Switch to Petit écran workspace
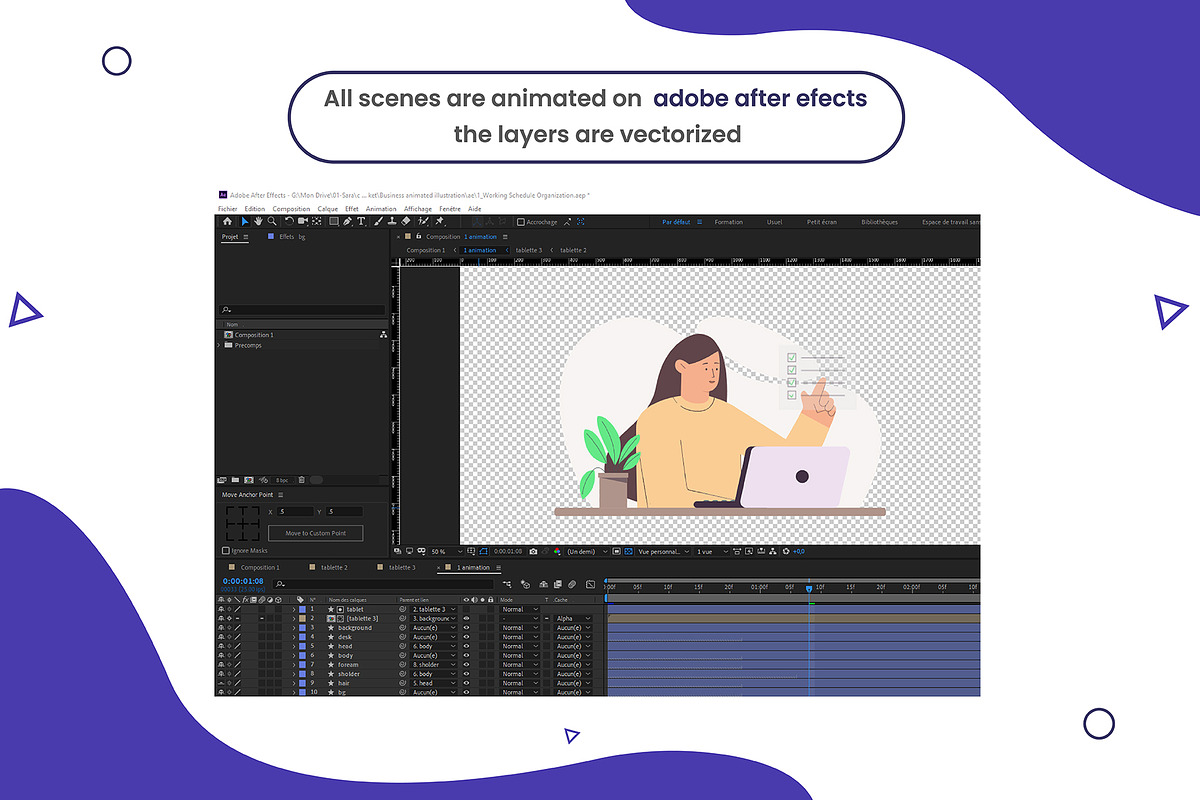This screenshot has height=800, width=1200. [x=821, y=222]
